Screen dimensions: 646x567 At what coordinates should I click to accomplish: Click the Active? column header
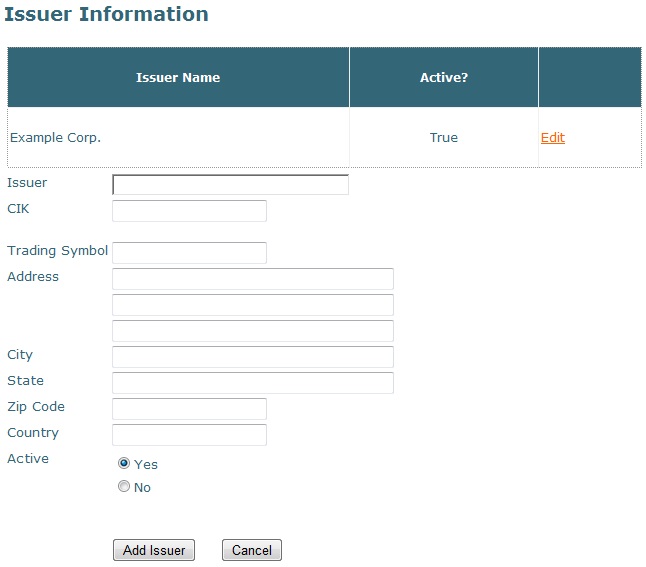coord(443,78)
